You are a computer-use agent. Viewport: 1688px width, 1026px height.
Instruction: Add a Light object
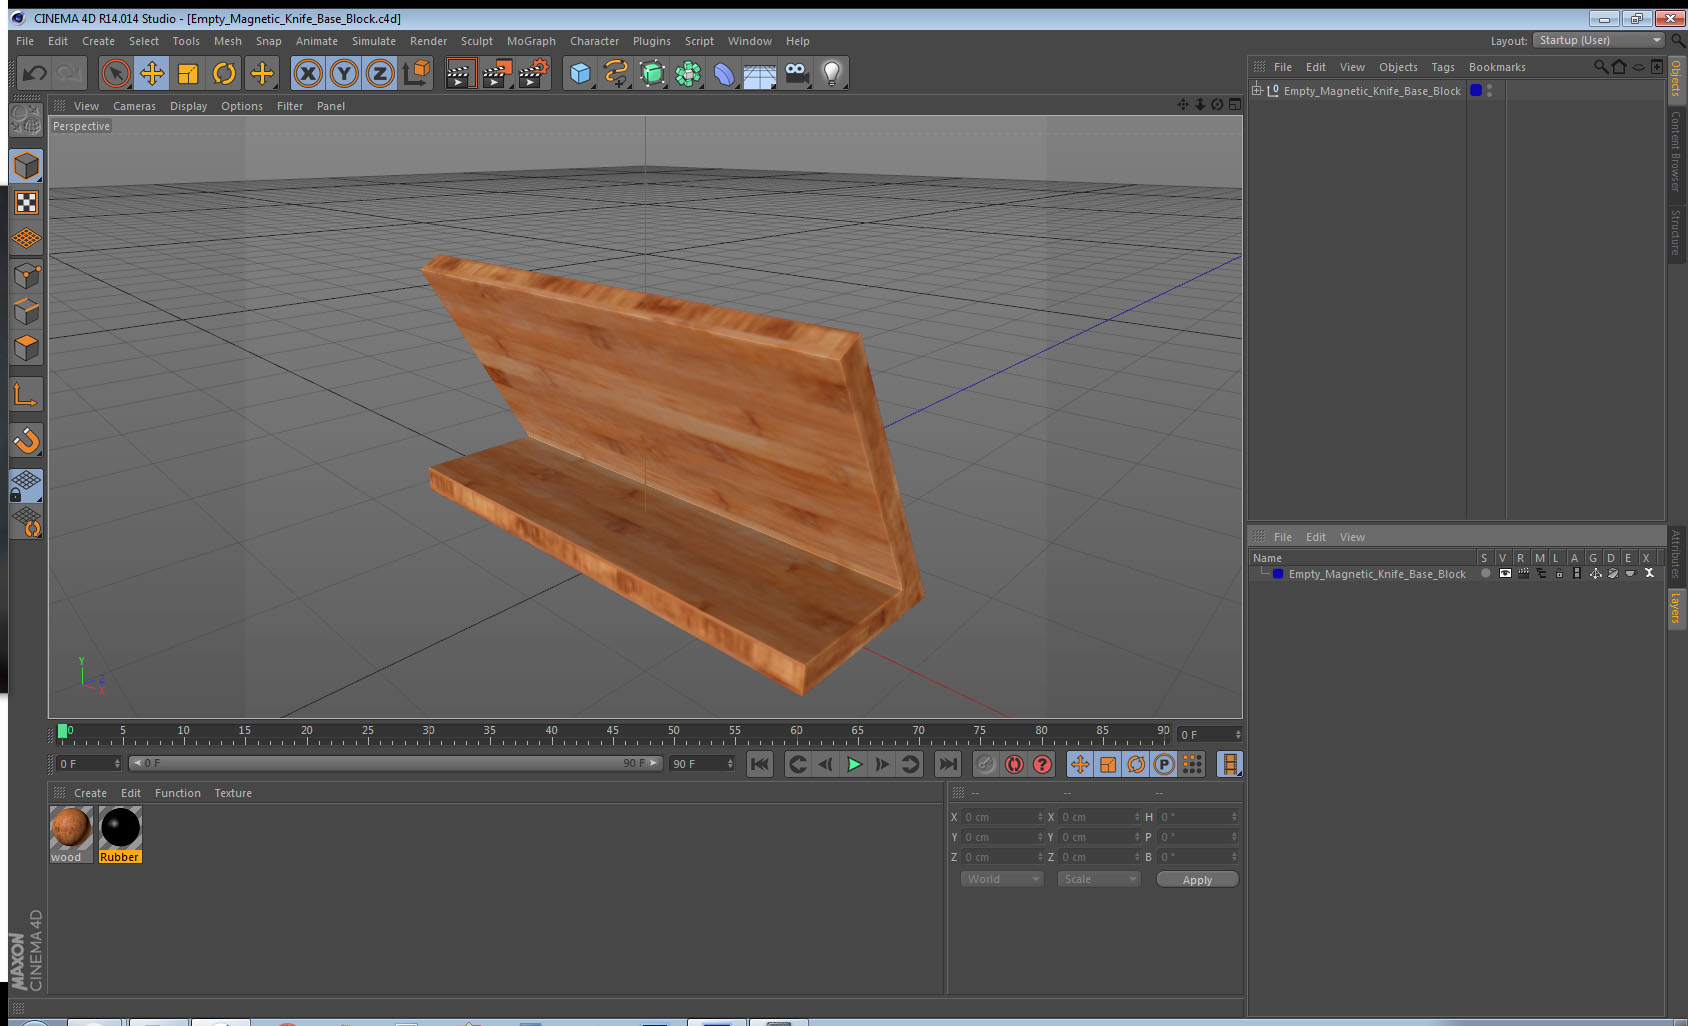click(832, 73)
